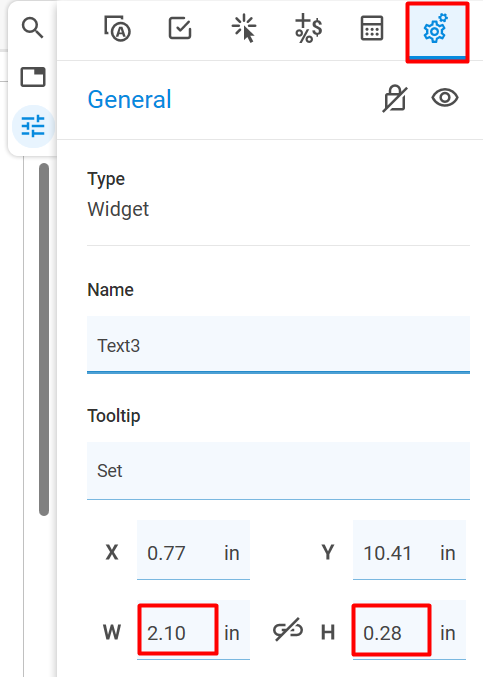Open the Calculate tab calculator icon

(372, 28)
